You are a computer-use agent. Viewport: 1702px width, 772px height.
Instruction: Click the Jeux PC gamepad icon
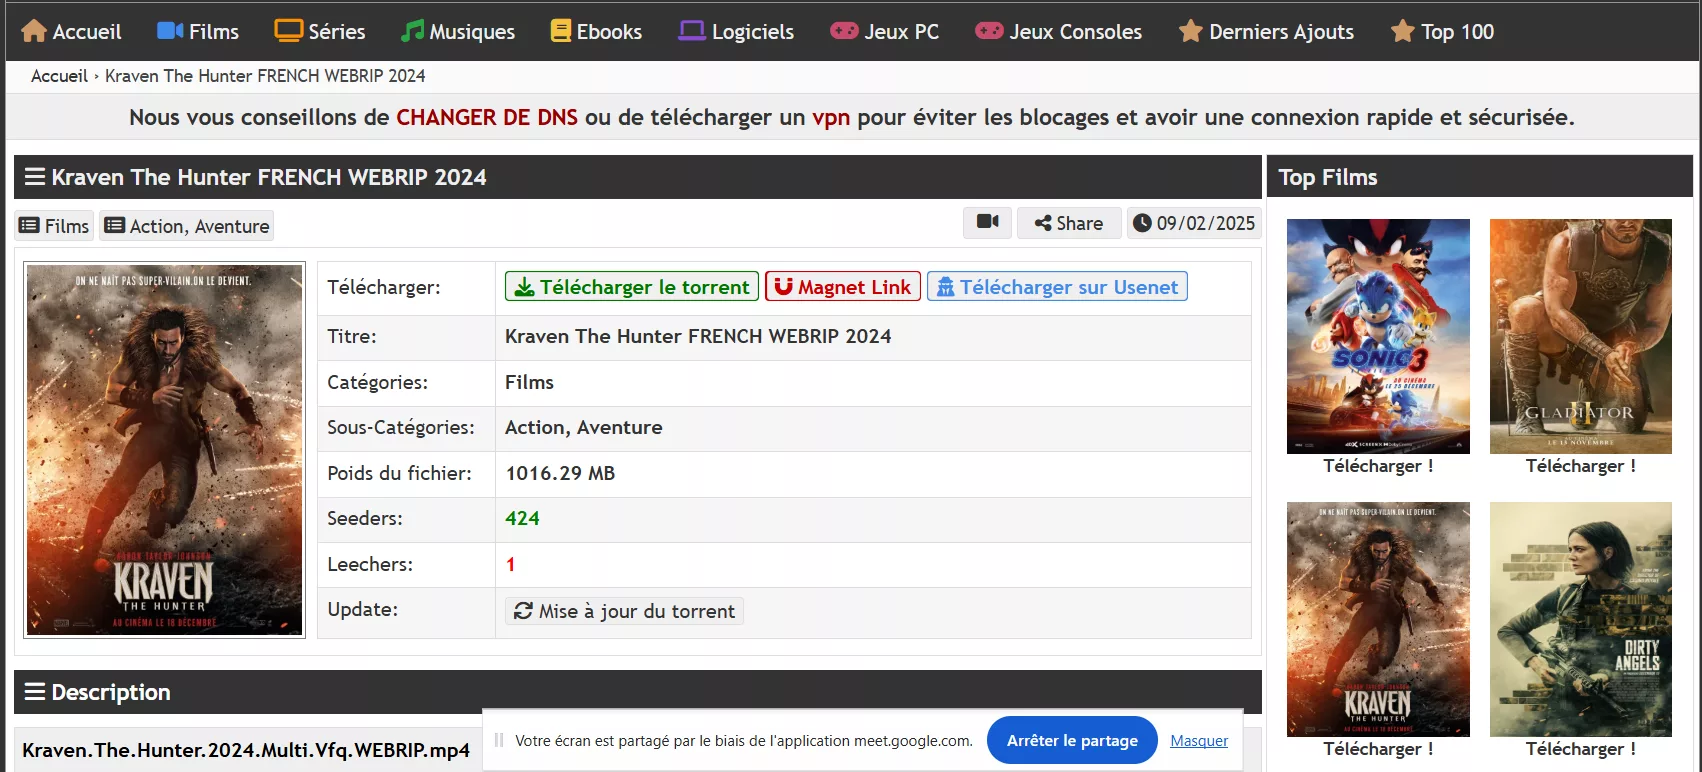pyautogui.click(x=844, y=31)
